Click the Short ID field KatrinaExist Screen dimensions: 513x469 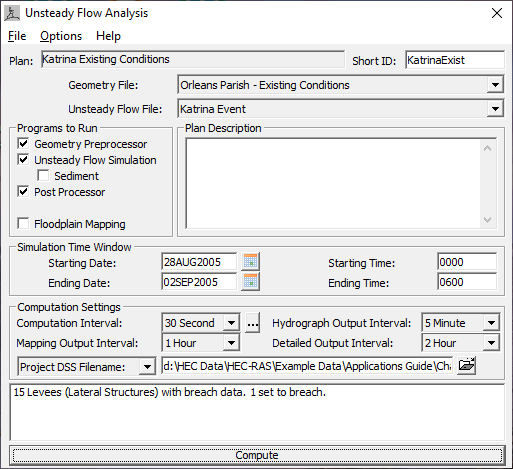tap(455, 60)
